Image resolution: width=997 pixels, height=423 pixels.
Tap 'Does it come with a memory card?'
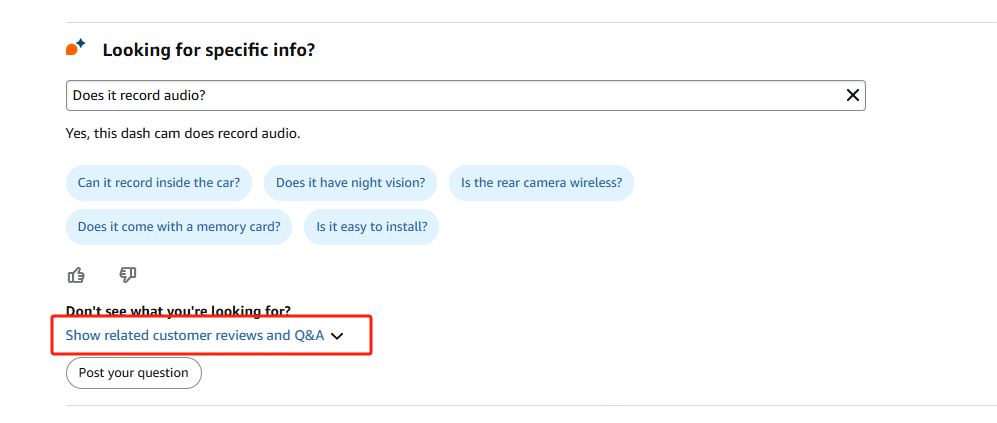click(179, 227)
